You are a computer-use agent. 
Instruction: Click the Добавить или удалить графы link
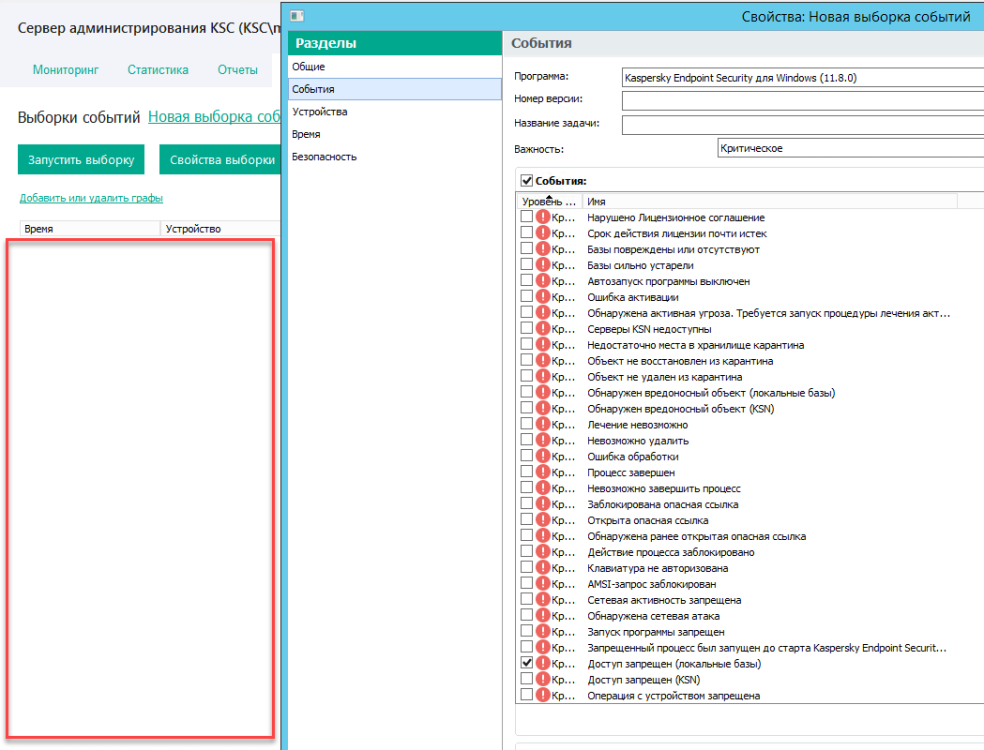[x=91, y=198]
